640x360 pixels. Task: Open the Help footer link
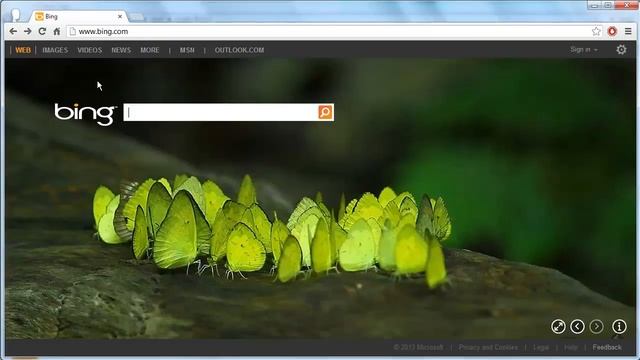571,347
